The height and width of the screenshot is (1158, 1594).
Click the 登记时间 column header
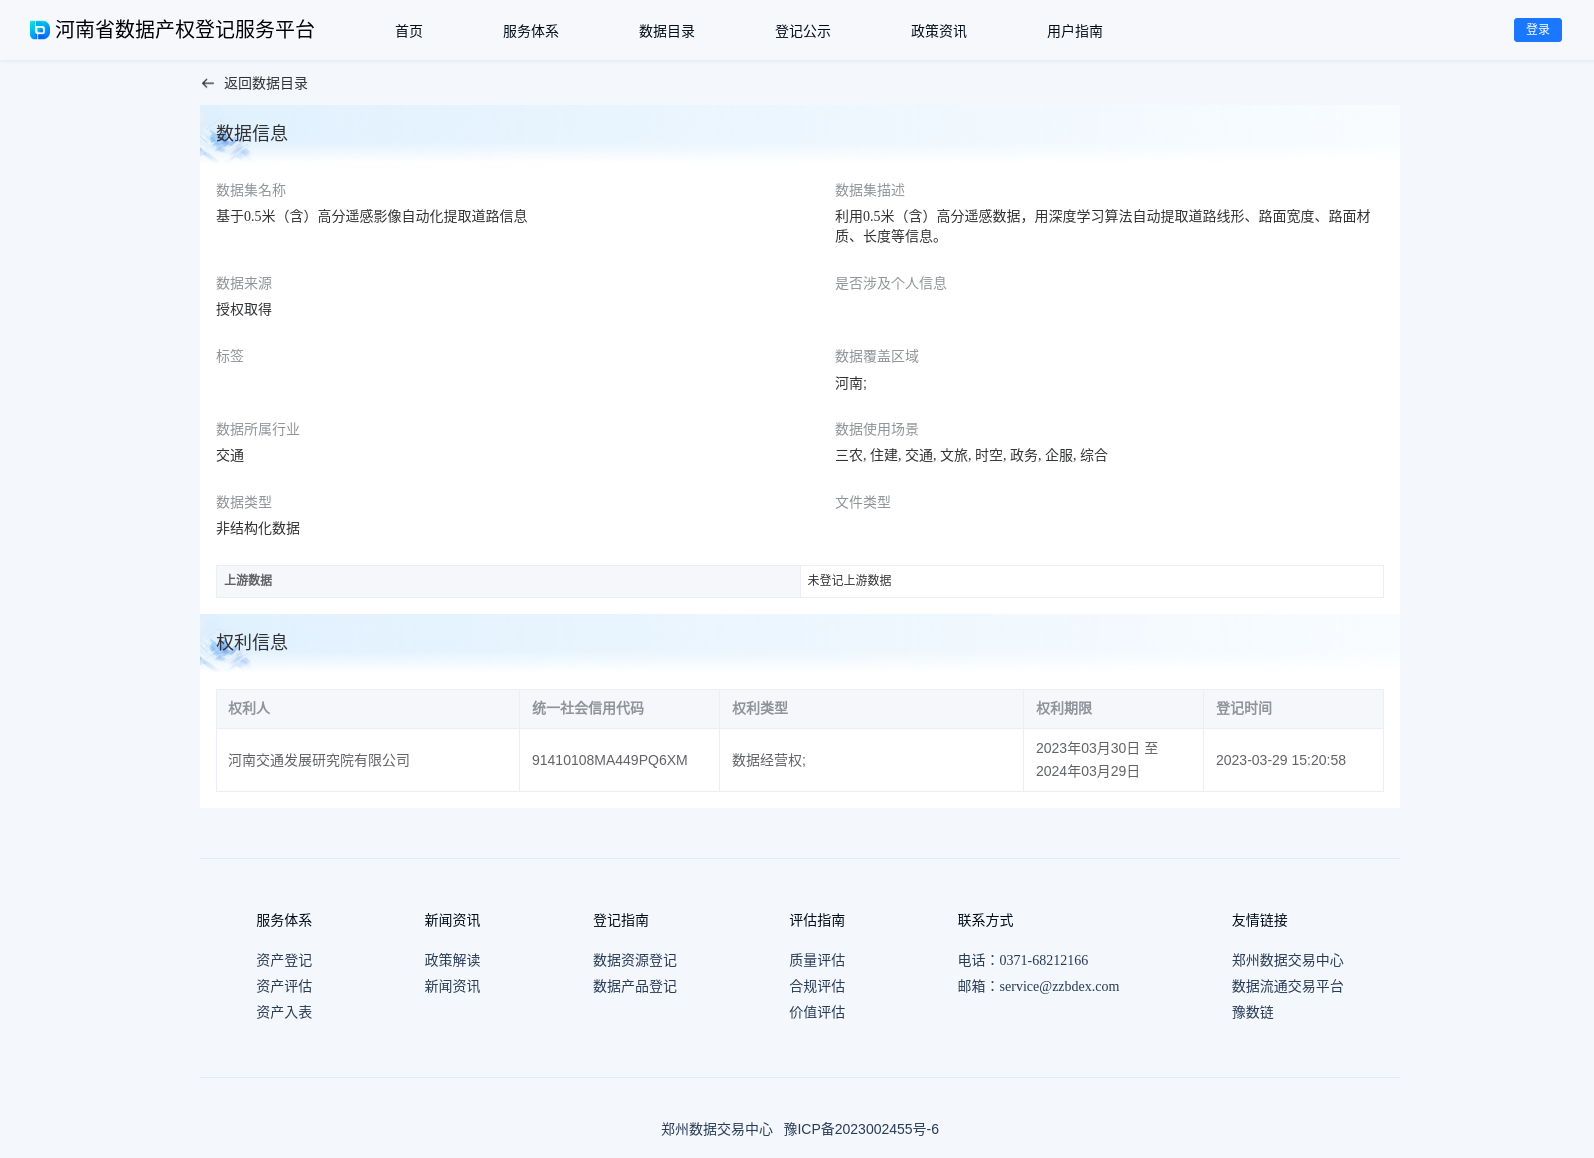(1294, 708)
